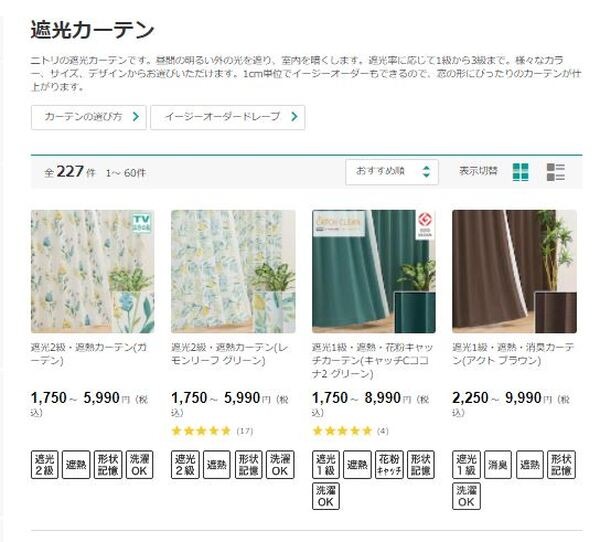Screen dimensions: 600x542
Task: Click 5-star rating of キャッチCココナ2 curtain
Action: click(x=342, y=431)
